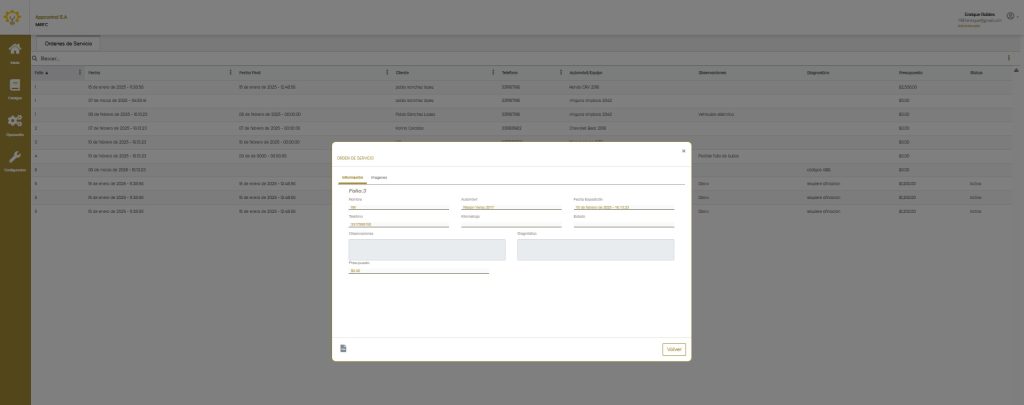Open the grid options three-dot menu
This screenshot has height=405, width=1024.
1008,58
